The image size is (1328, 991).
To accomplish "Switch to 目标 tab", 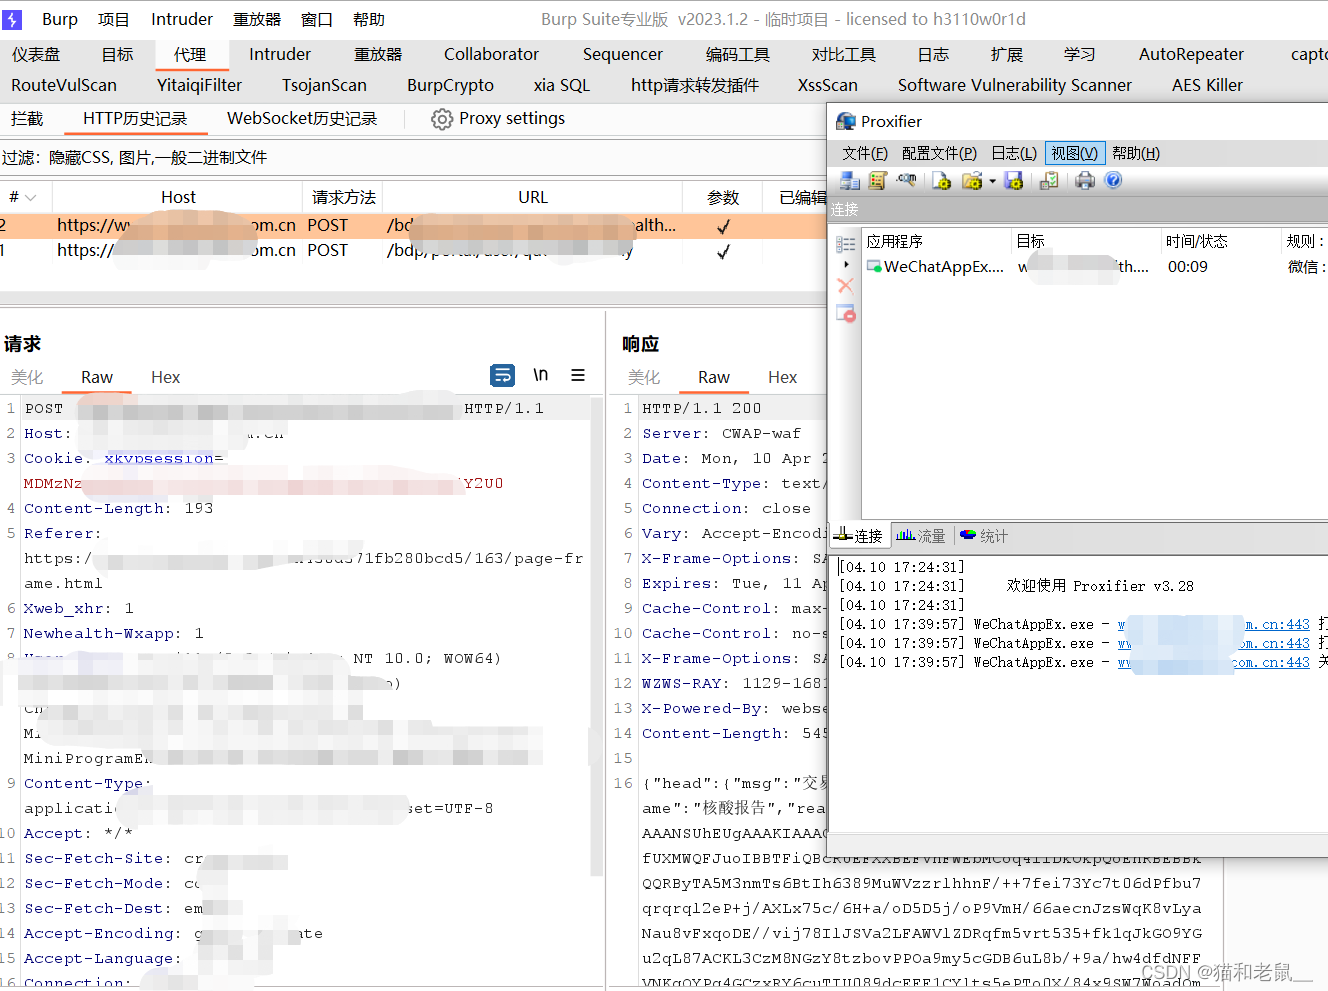I will [117, 54].
